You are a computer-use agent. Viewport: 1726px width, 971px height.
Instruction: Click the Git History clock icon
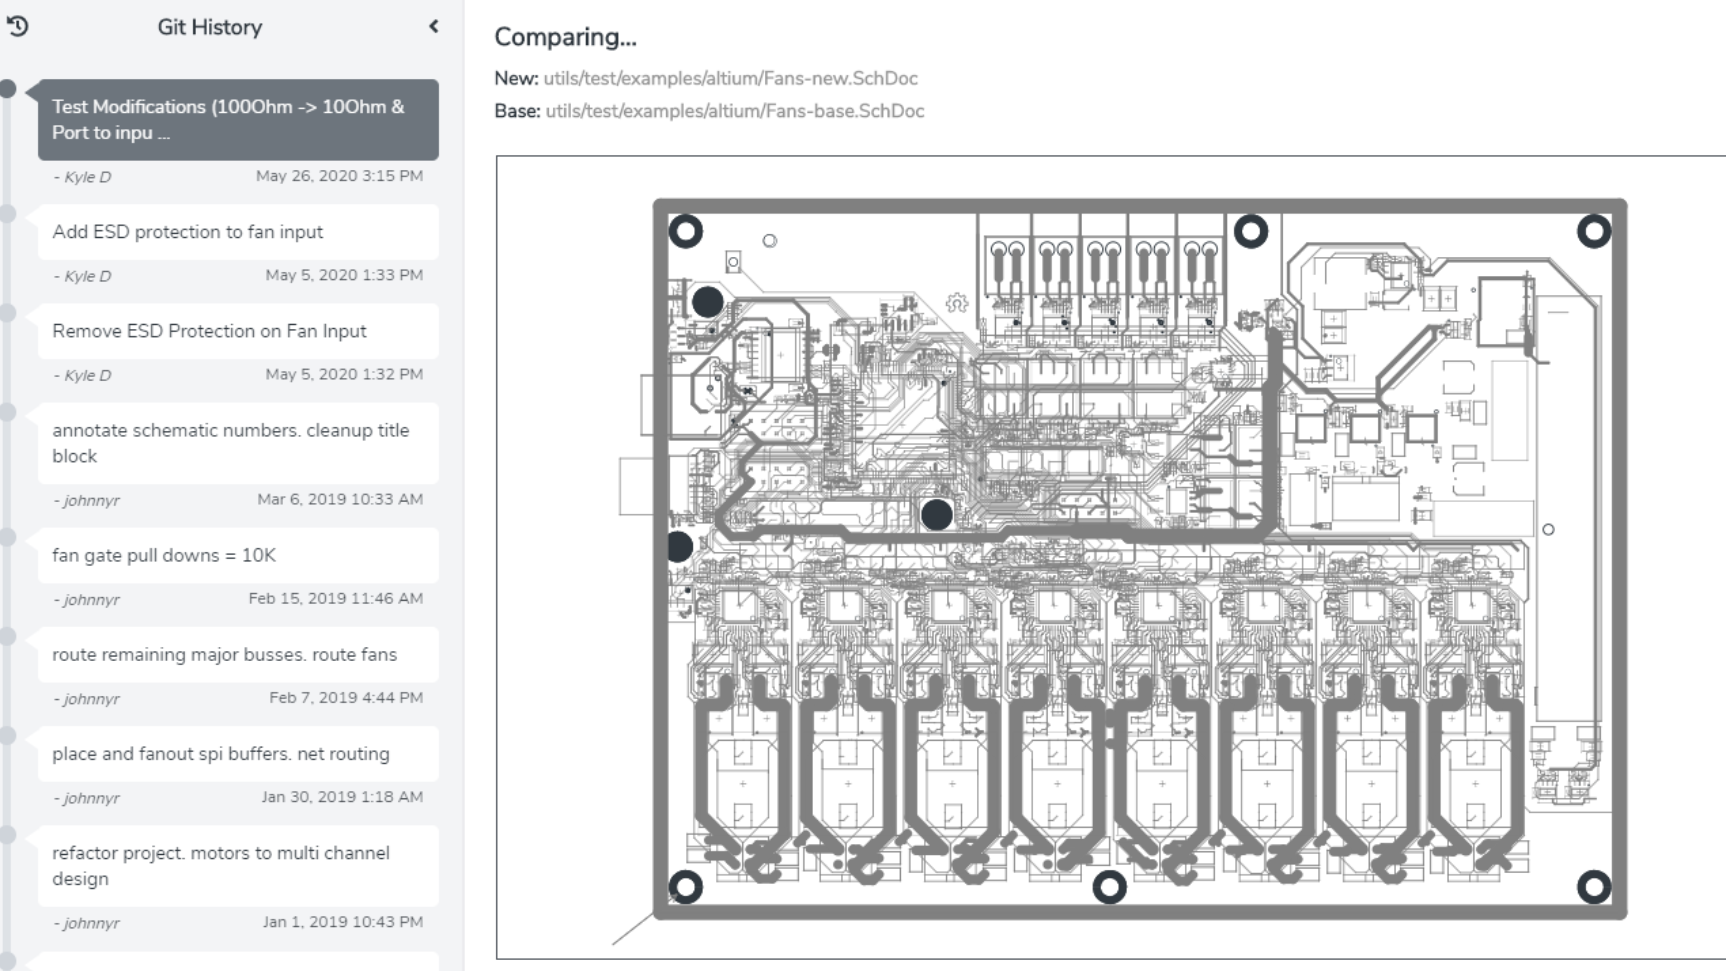pyautogui.click(x=18, y=27)
